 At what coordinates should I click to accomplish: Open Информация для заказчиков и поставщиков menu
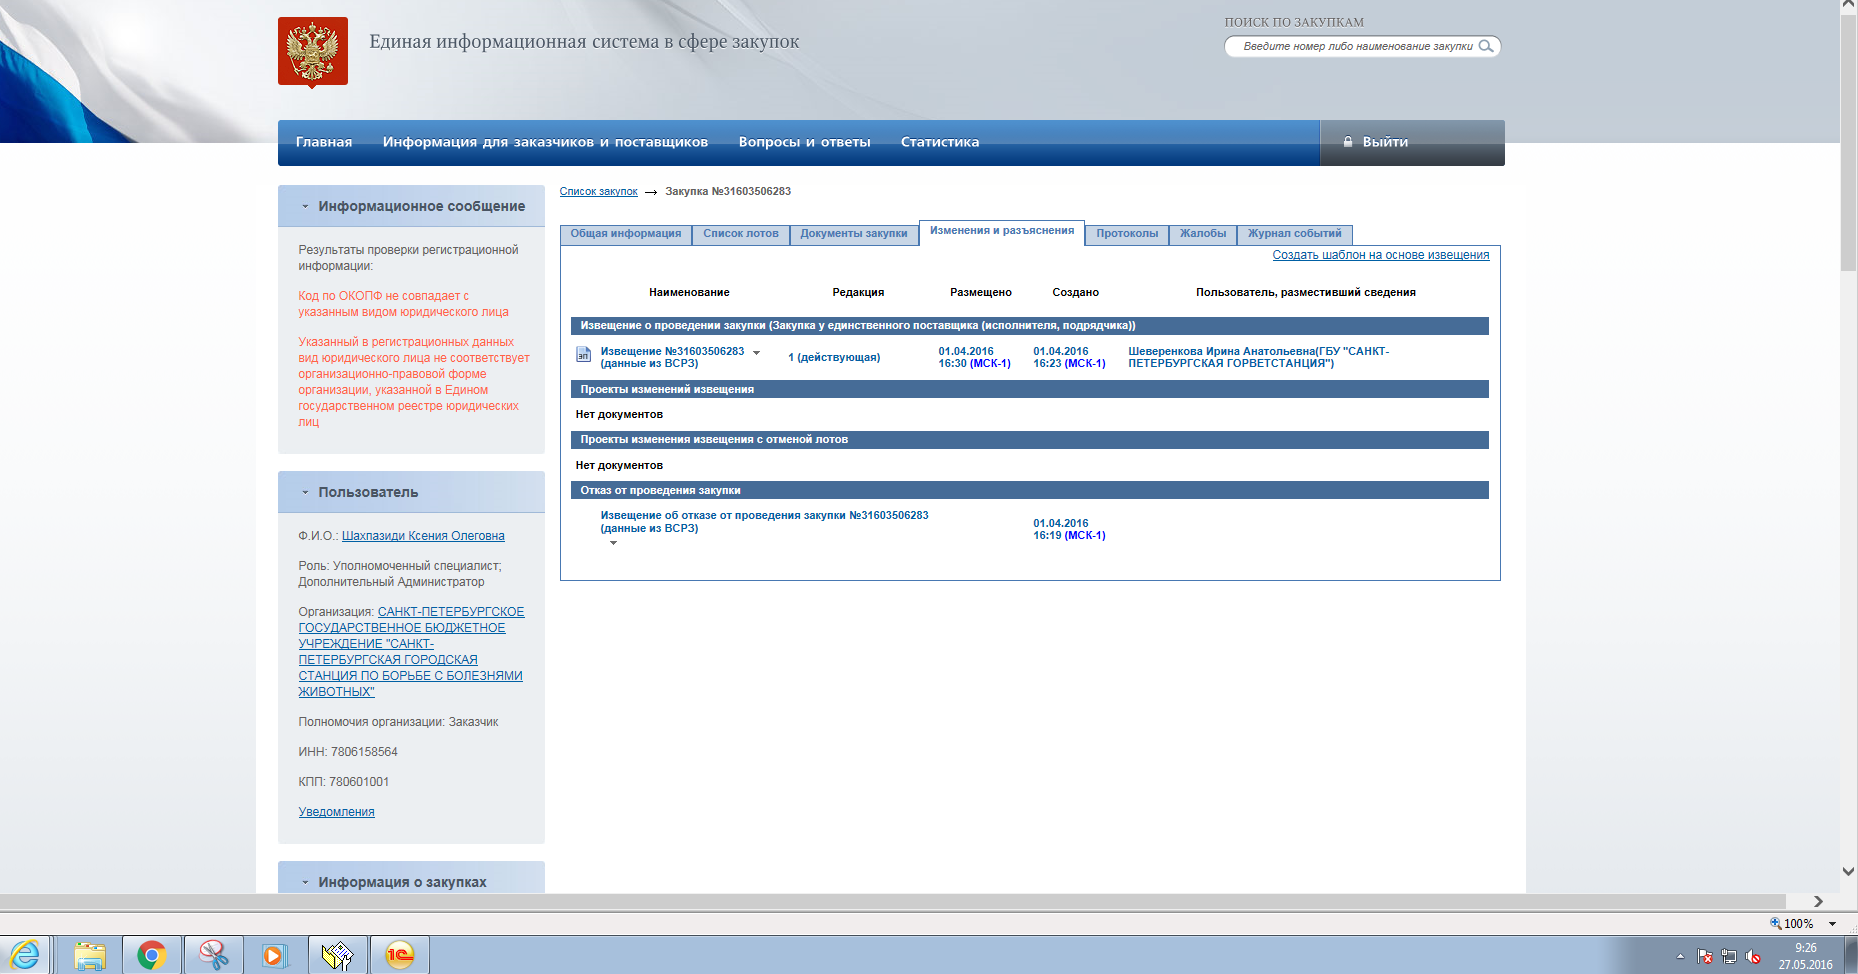click(x=545, y=142)
